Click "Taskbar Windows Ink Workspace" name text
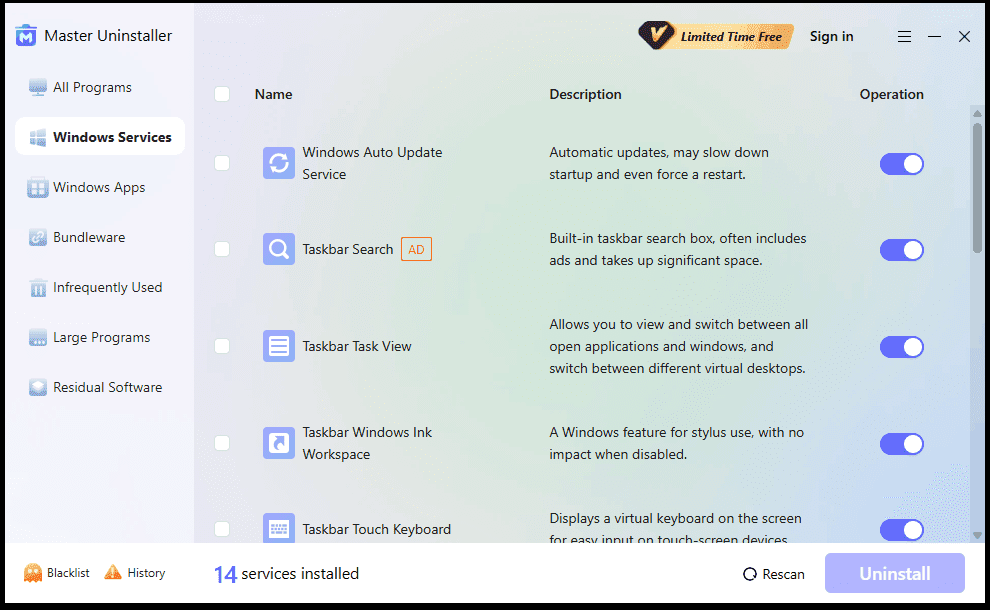 pos(367,443)
